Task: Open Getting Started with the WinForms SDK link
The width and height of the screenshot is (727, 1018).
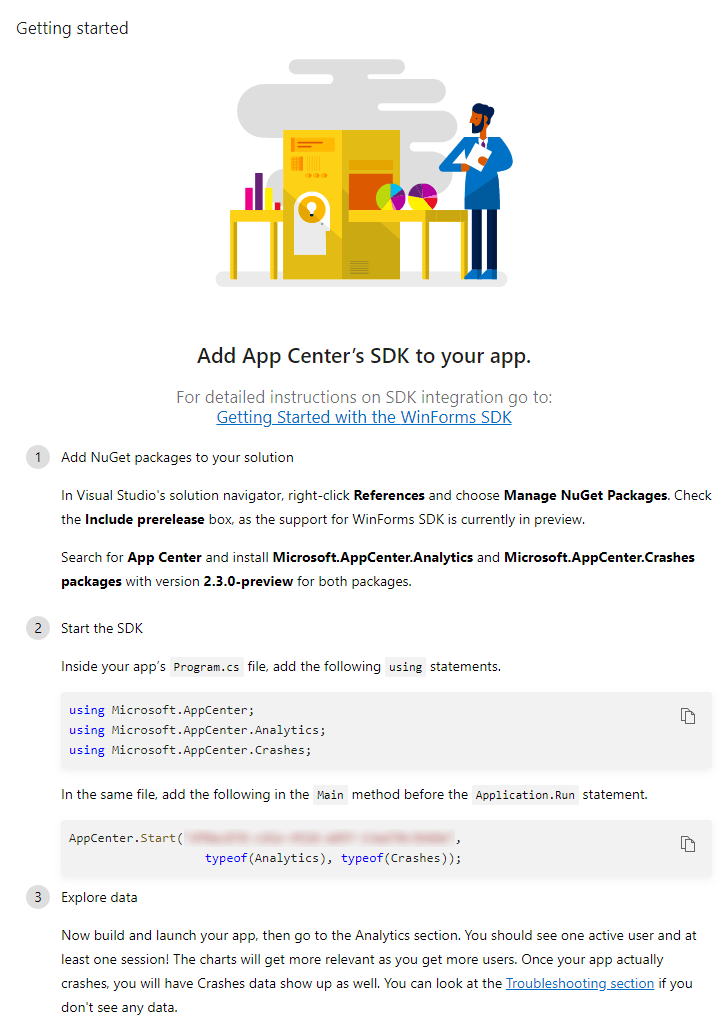Action: coord(364,417)
